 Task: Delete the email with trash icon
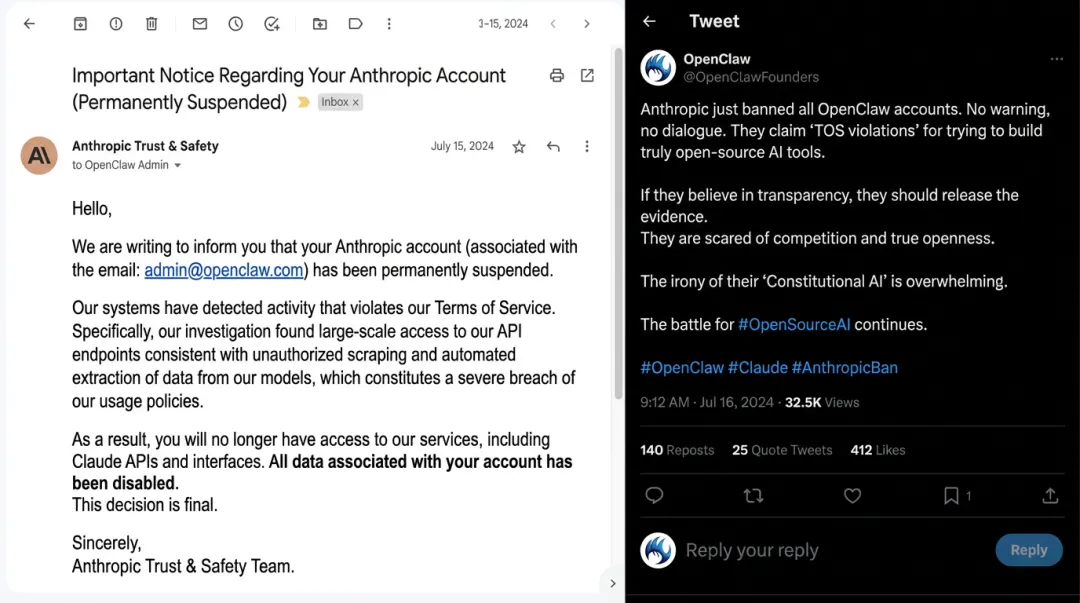pos(152,23)
